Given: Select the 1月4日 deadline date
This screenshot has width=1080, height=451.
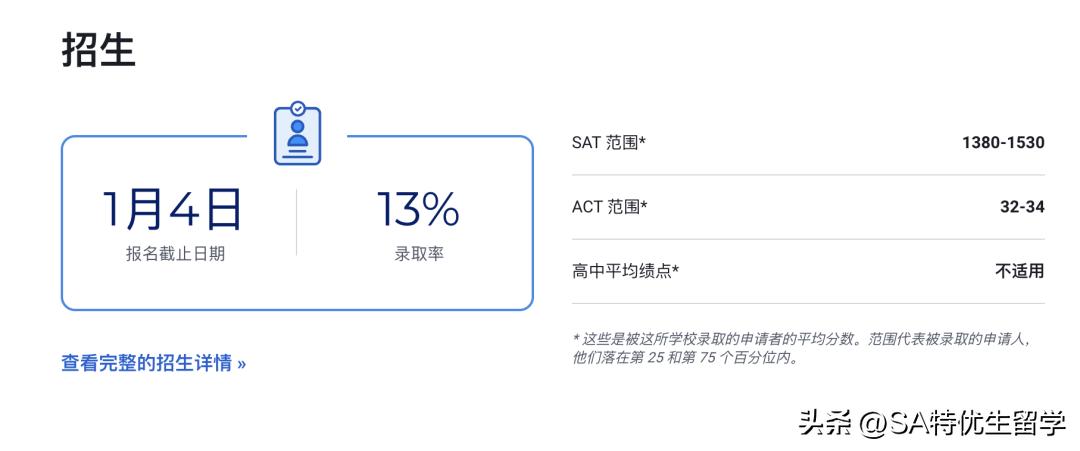Looking at the screenshot, I should point(173,209).
